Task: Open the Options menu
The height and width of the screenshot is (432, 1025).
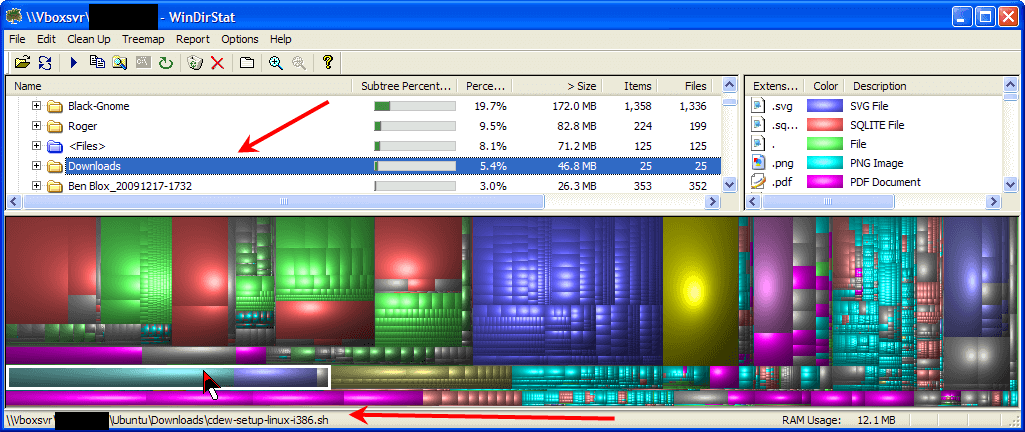Action: [240, 39]
